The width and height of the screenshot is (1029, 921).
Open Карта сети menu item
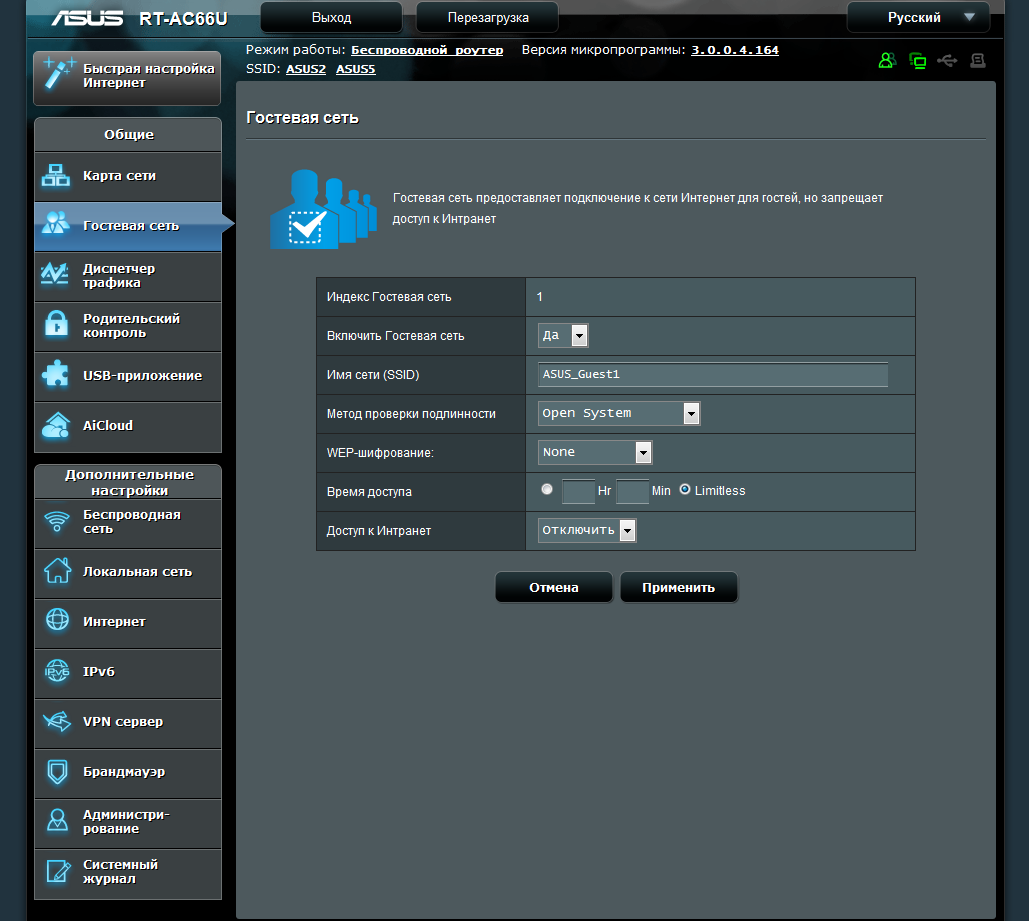click(x=128, y=176)
